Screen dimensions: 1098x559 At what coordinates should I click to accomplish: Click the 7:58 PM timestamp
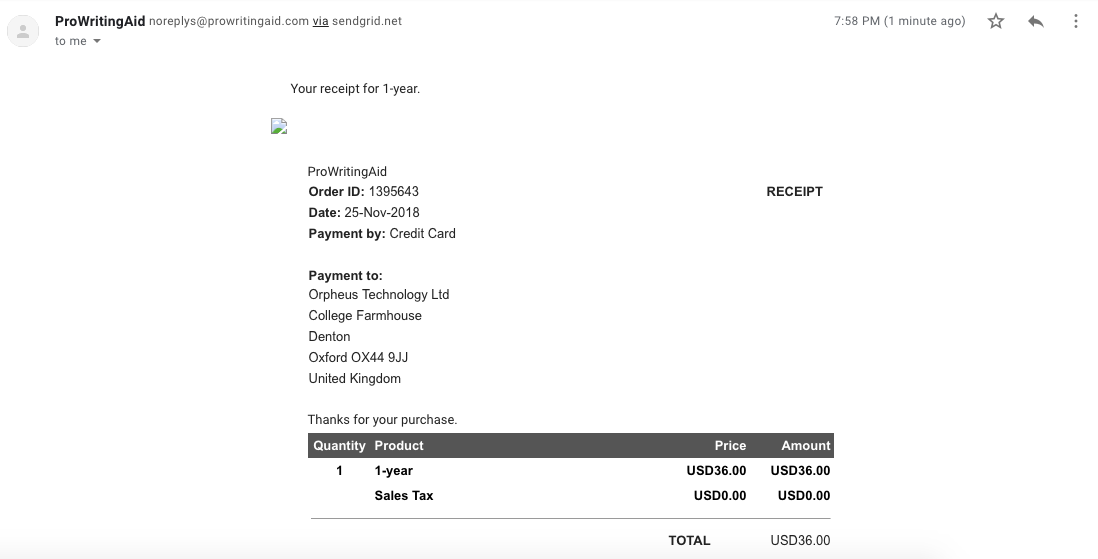(899, 21)
